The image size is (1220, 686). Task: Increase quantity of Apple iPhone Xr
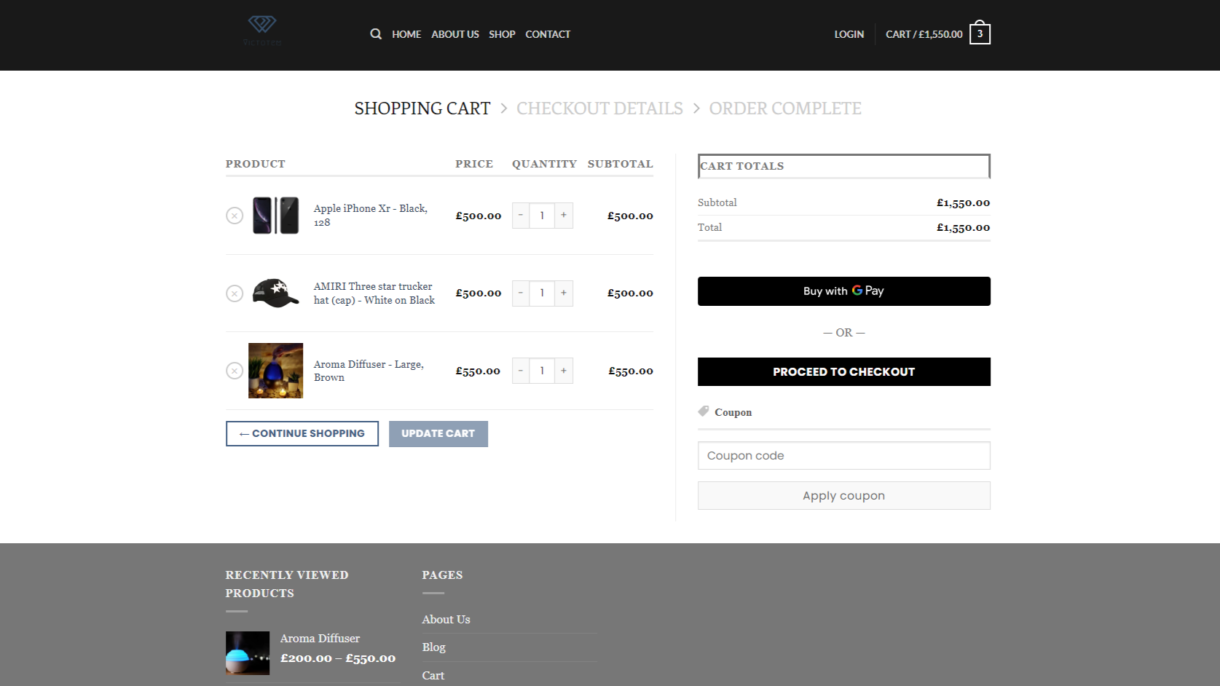click(564, 215)
